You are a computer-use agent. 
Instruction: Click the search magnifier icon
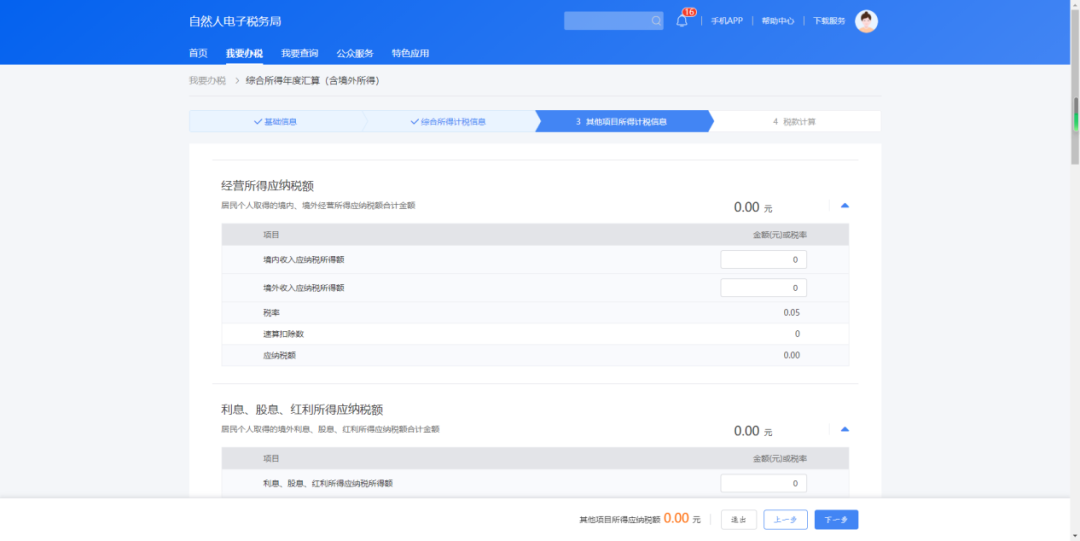pos(656,21)
